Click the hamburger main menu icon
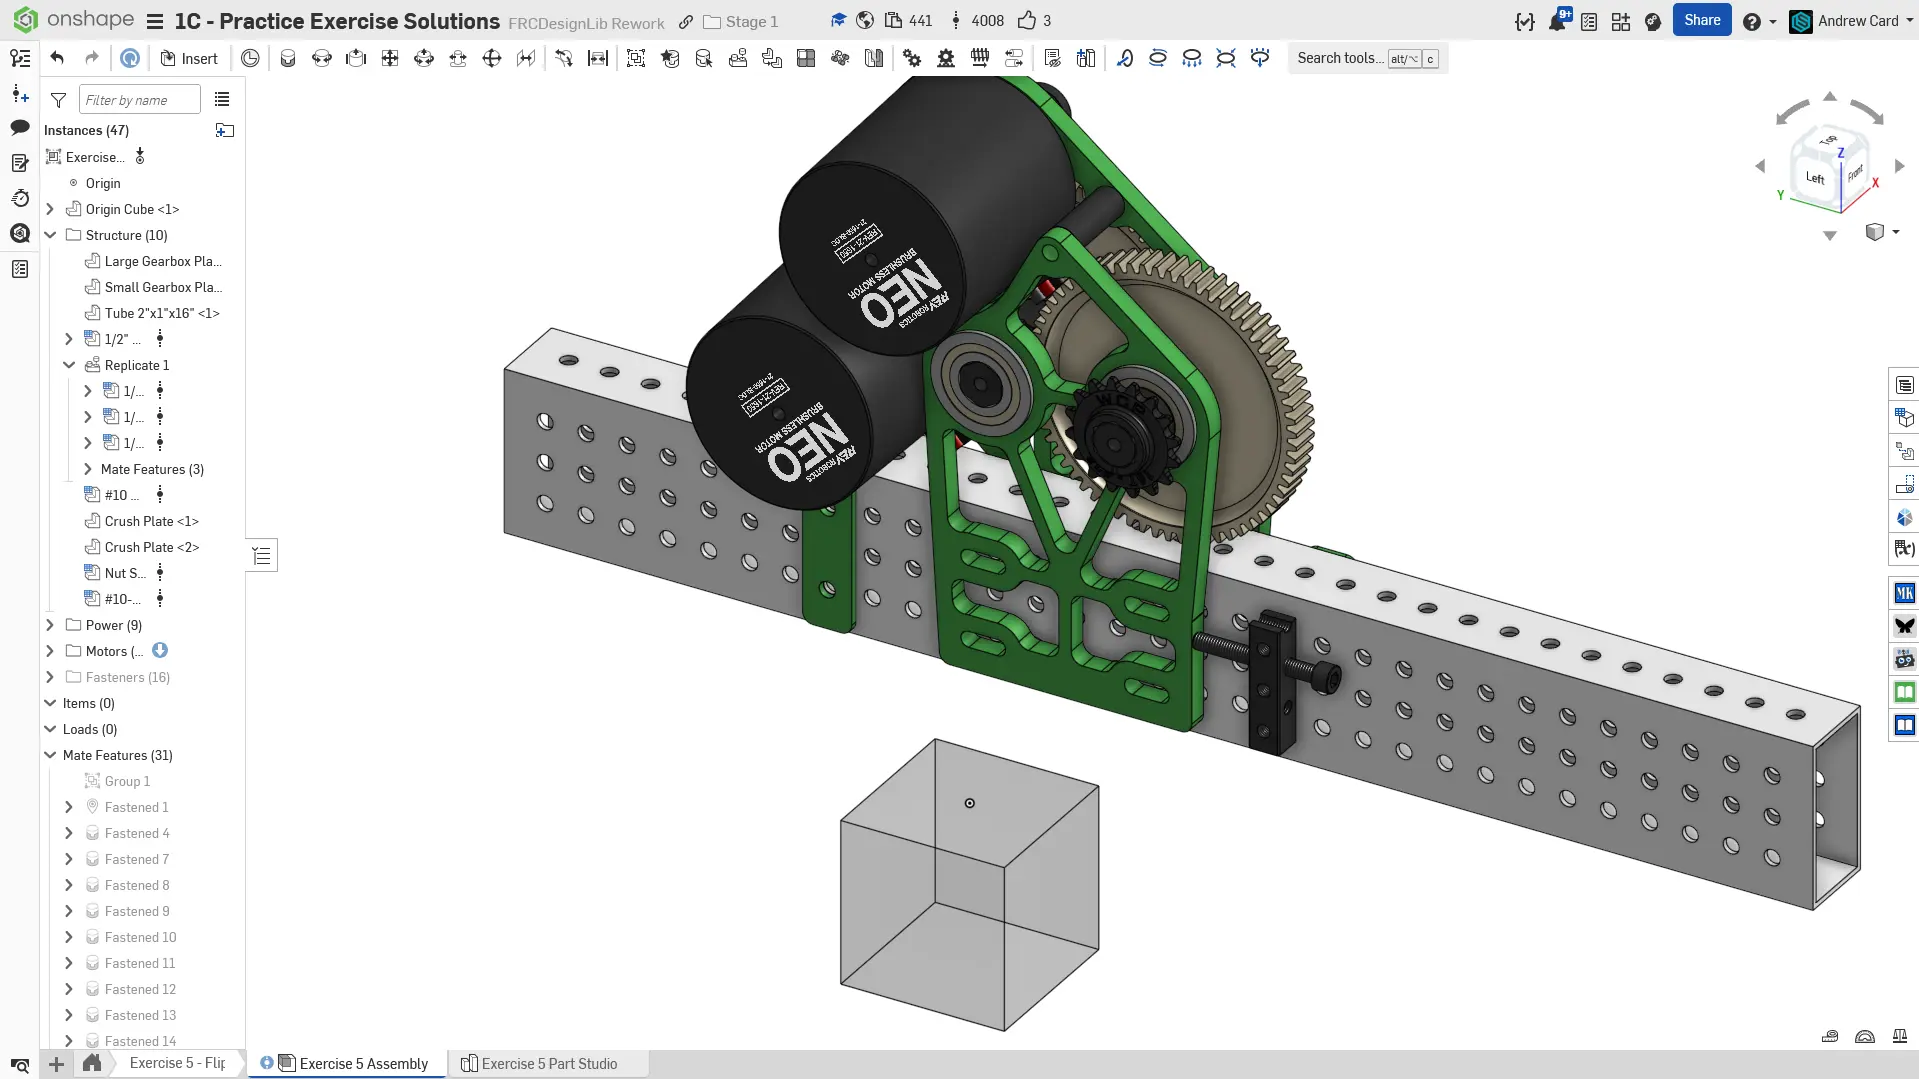 pos(154,21)
